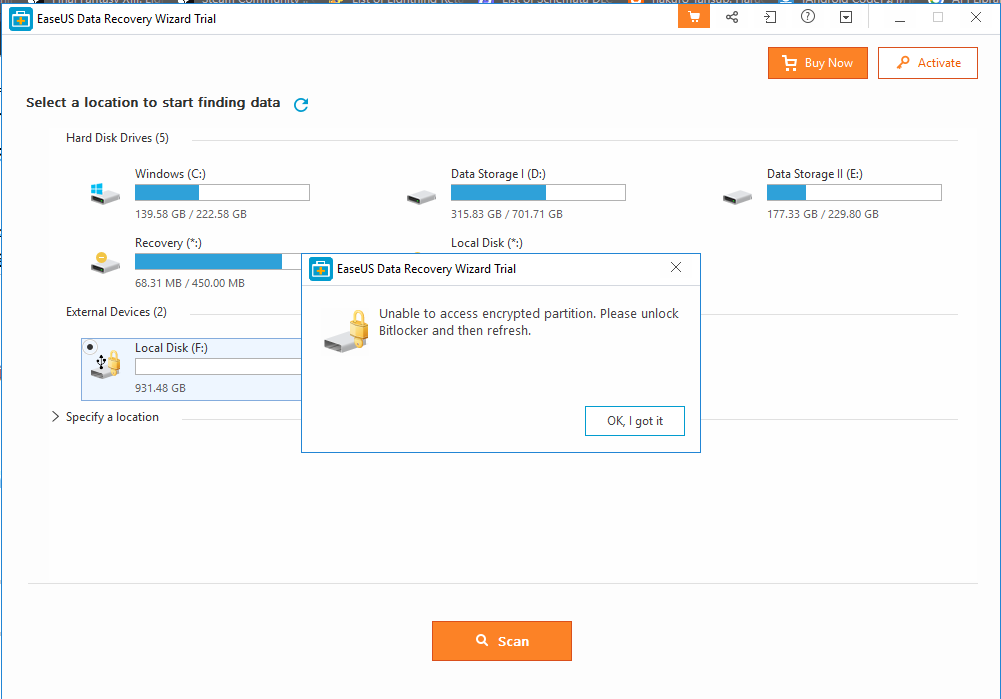Image resolution: width=1001 pixels, height=699 pixels.
Task: Select the Local Disk (F:) radio button
Action: [90, 347]
